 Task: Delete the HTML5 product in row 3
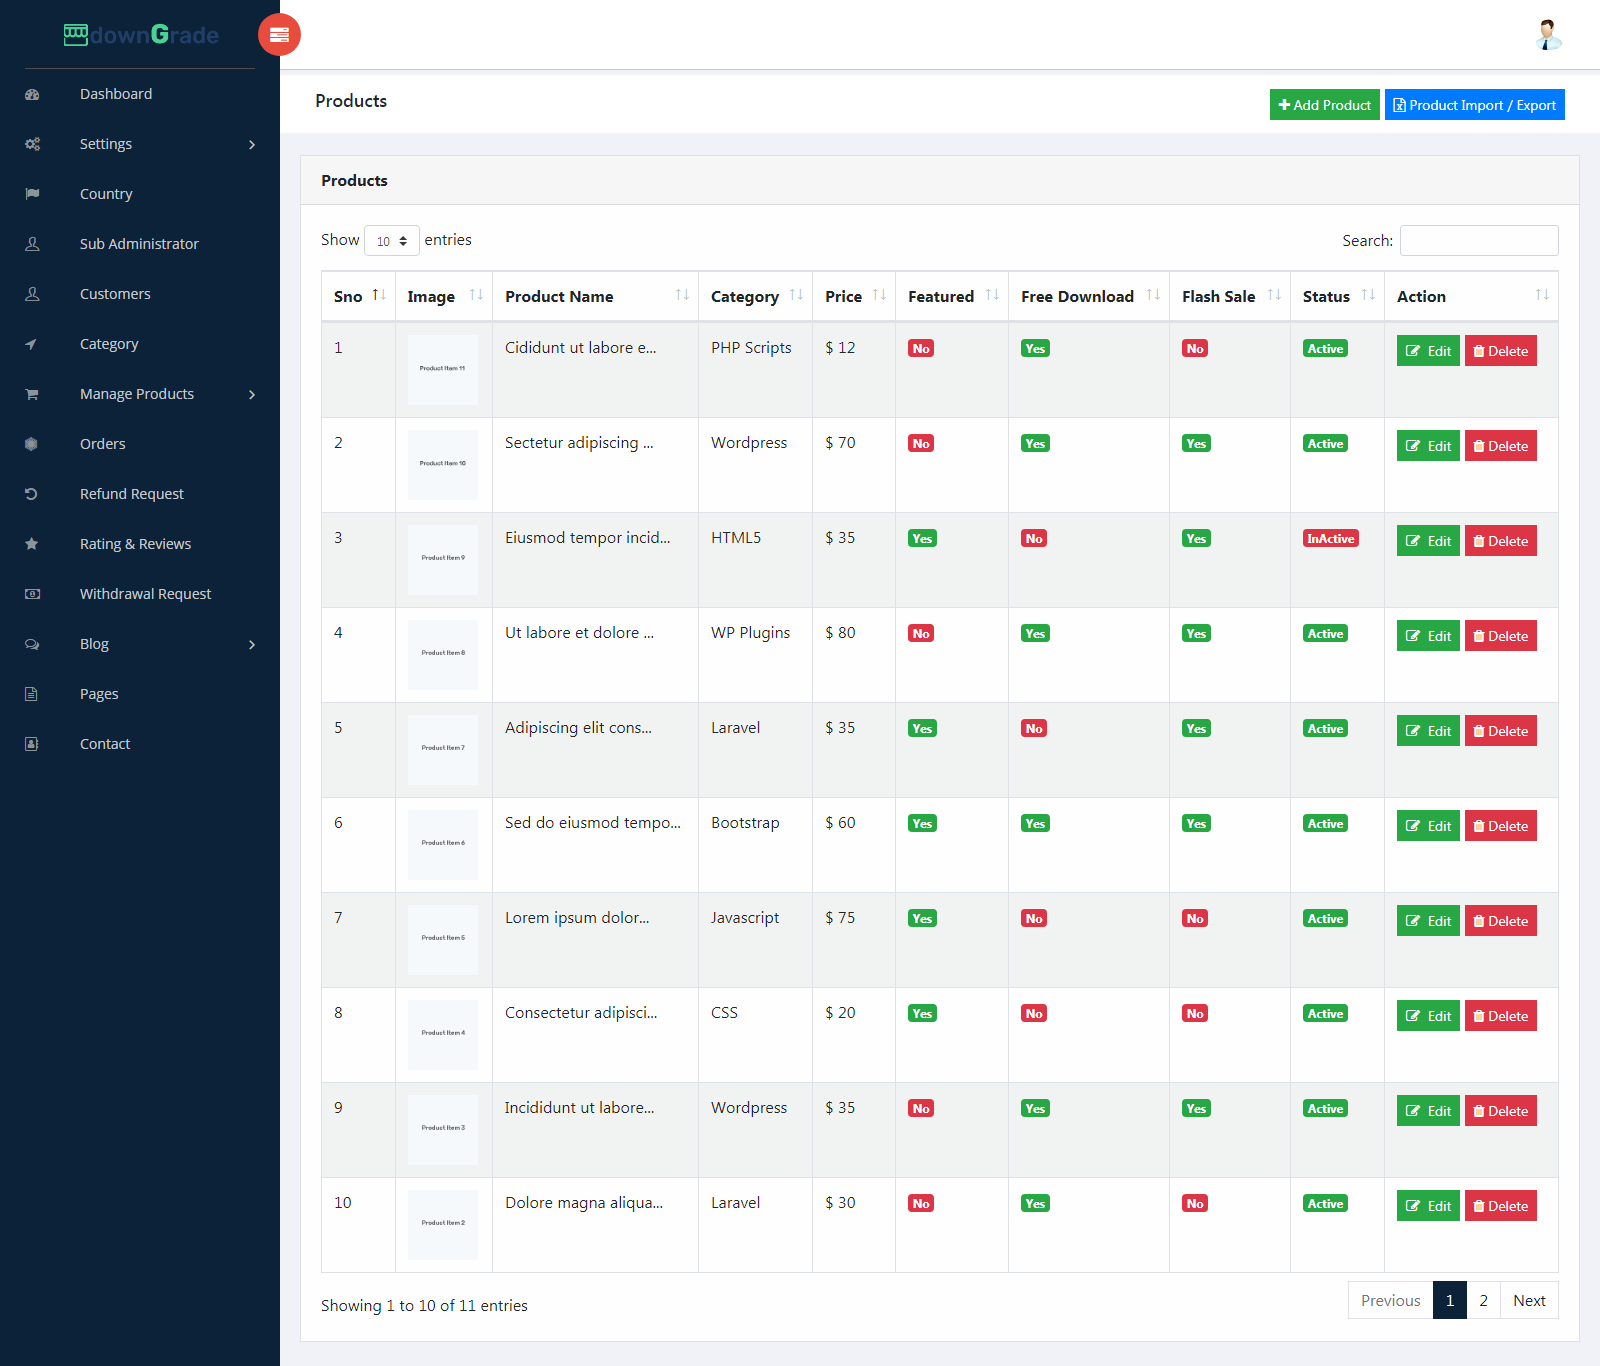click(x=1500, y=541)
